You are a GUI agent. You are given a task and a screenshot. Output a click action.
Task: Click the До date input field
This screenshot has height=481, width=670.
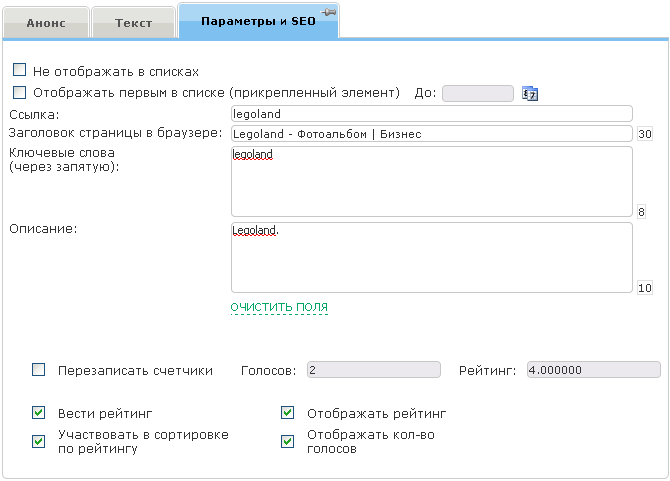pos(477,93)
